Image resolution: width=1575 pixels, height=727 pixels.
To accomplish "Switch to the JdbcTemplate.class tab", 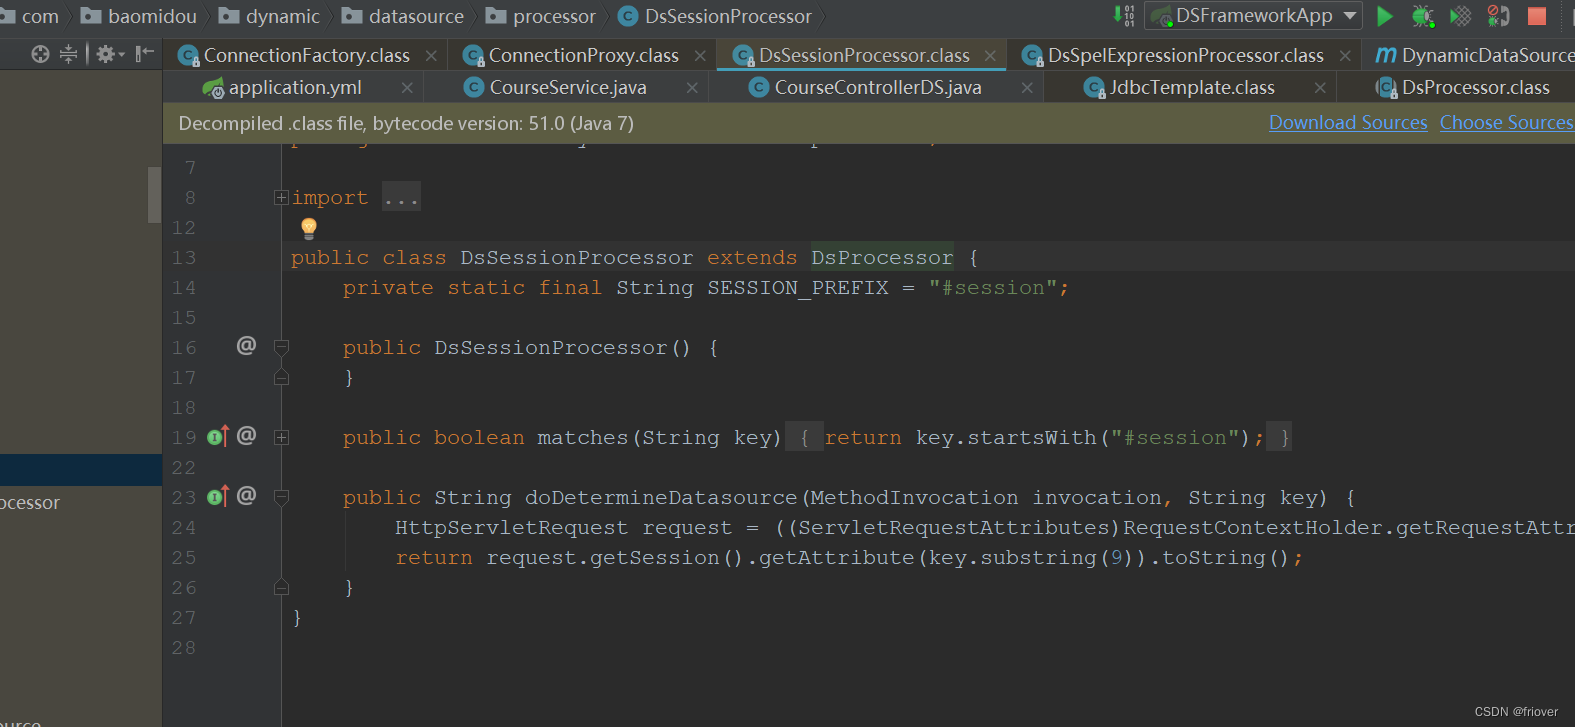I will point(1191,88).
